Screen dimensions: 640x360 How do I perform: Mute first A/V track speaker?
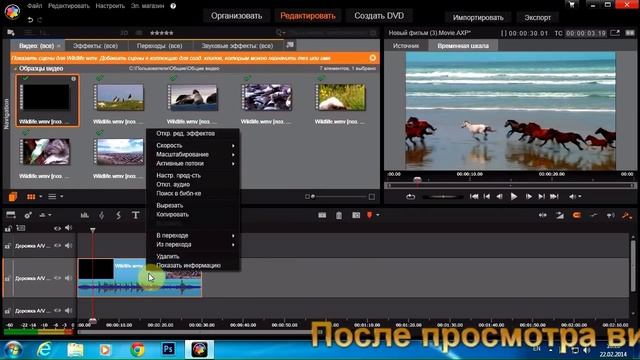(69, 246)
